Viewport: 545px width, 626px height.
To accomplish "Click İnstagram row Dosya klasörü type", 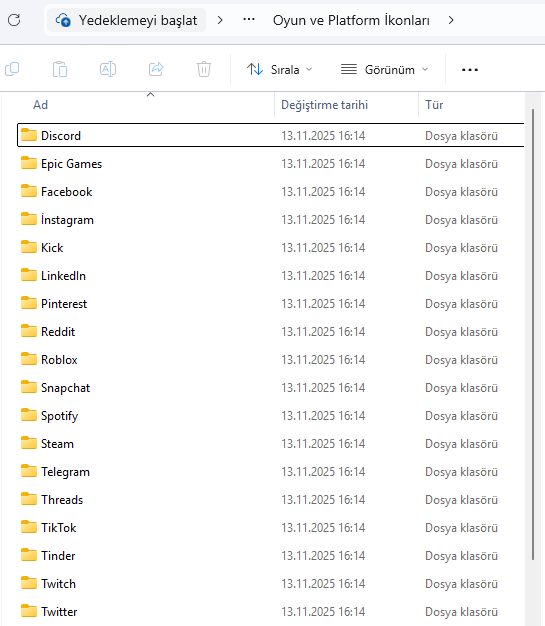I will pos(461,219).
